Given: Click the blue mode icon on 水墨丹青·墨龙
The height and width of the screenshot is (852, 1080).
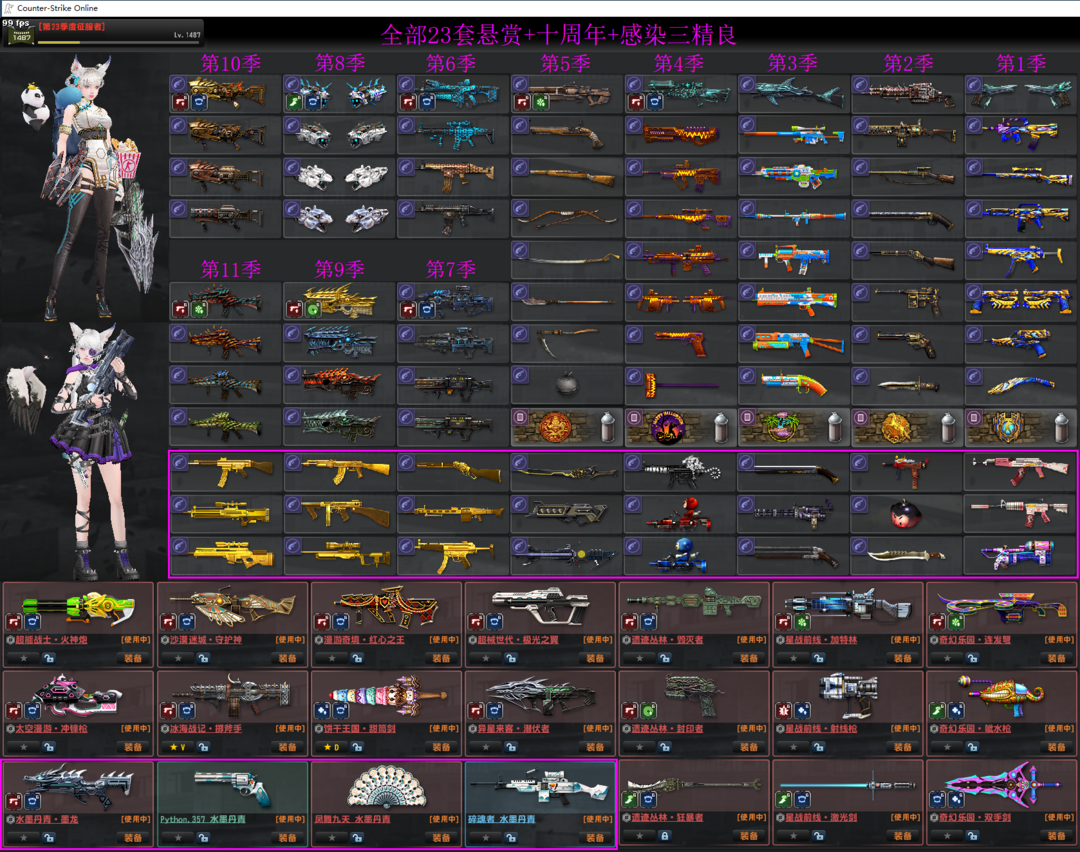Looking at the screenshot, I should 32,799.
